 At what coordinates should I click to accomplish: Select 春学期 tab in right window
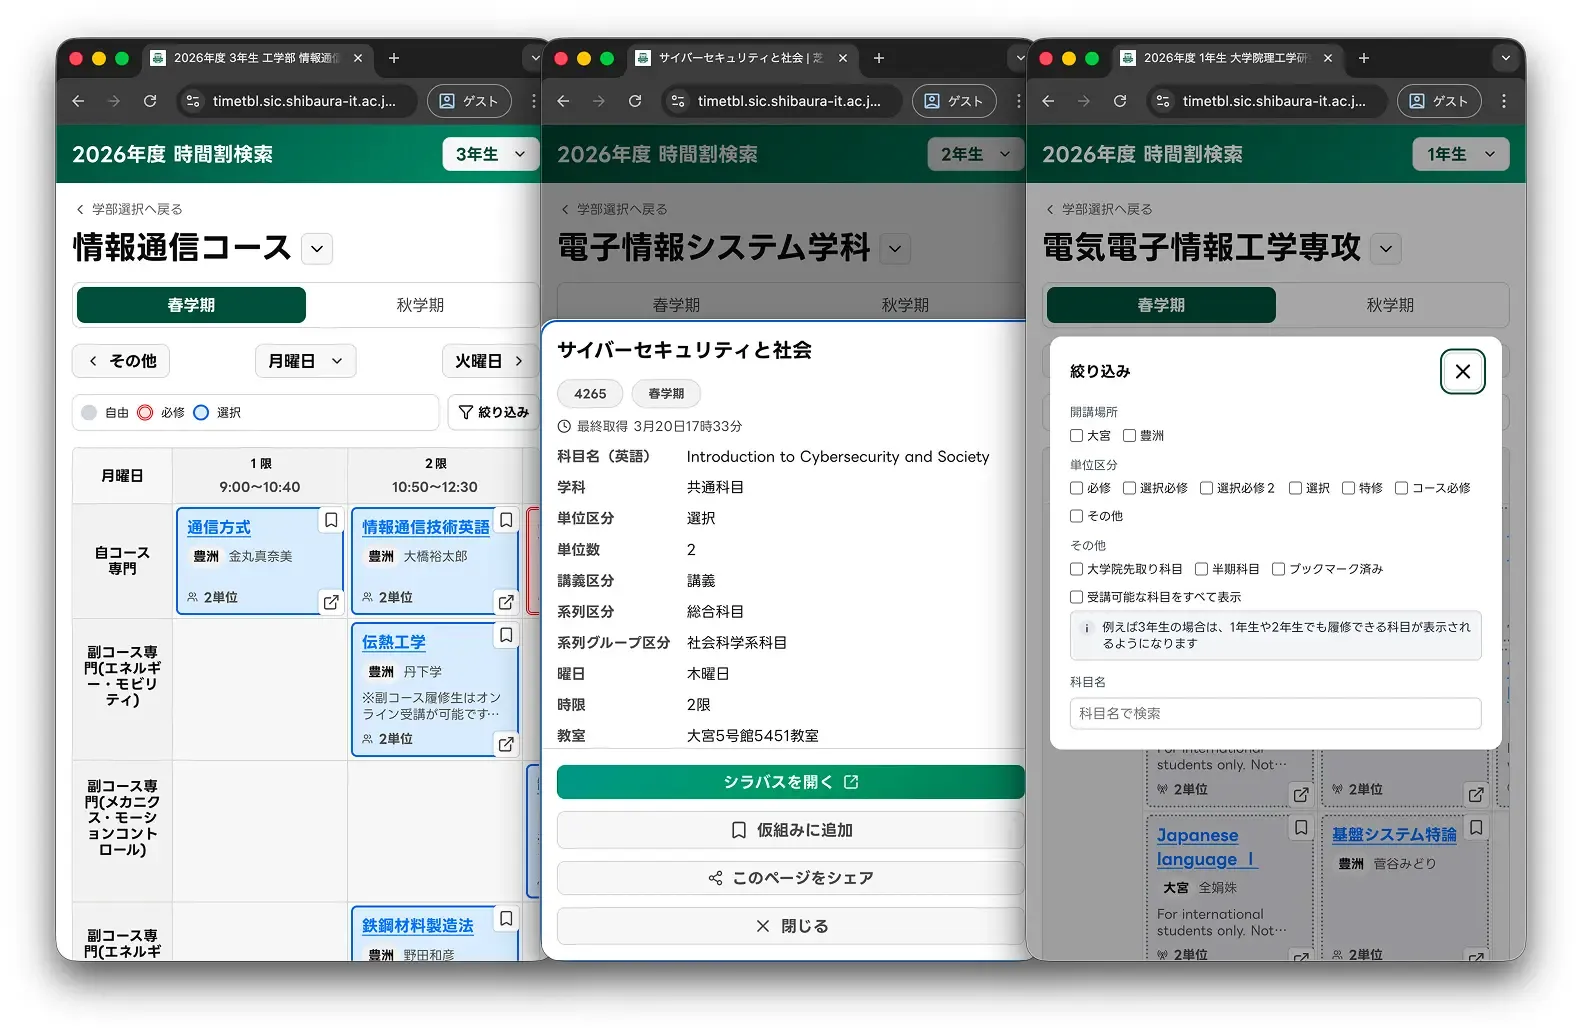(1161, 305)
